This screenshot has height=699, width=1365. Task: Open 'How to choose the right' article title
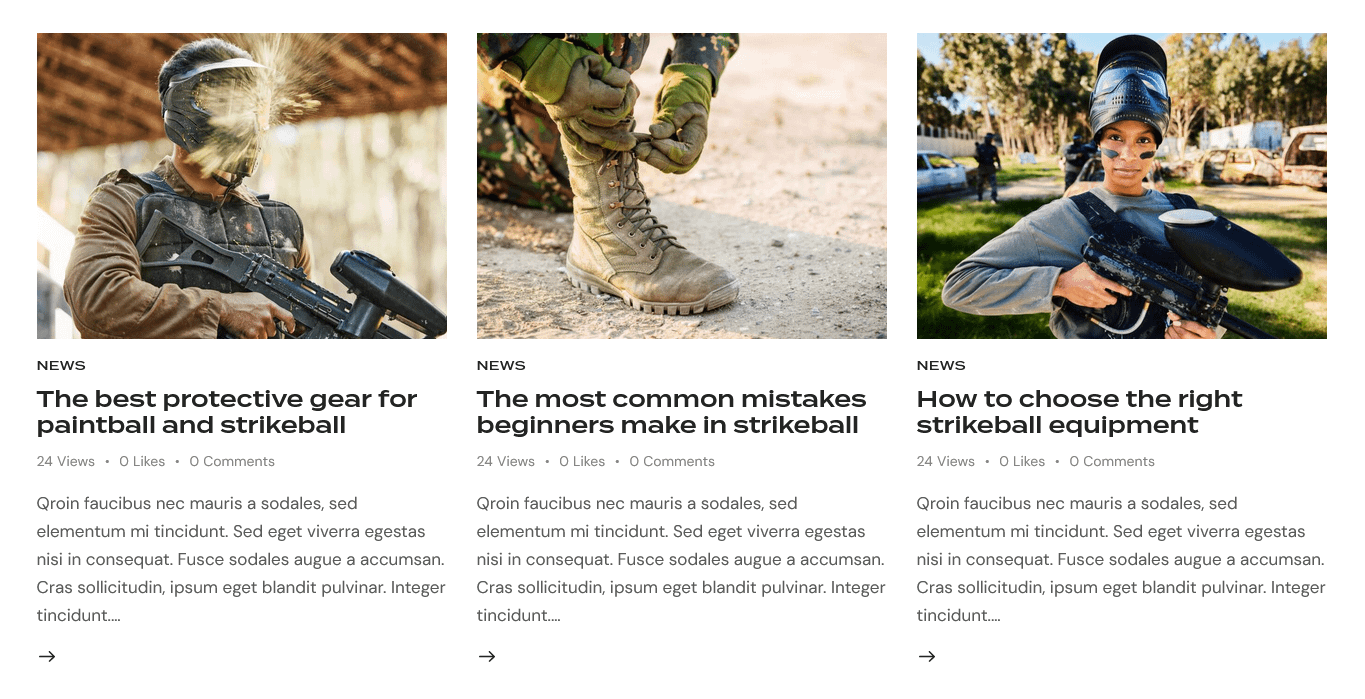pos(1079,412)
